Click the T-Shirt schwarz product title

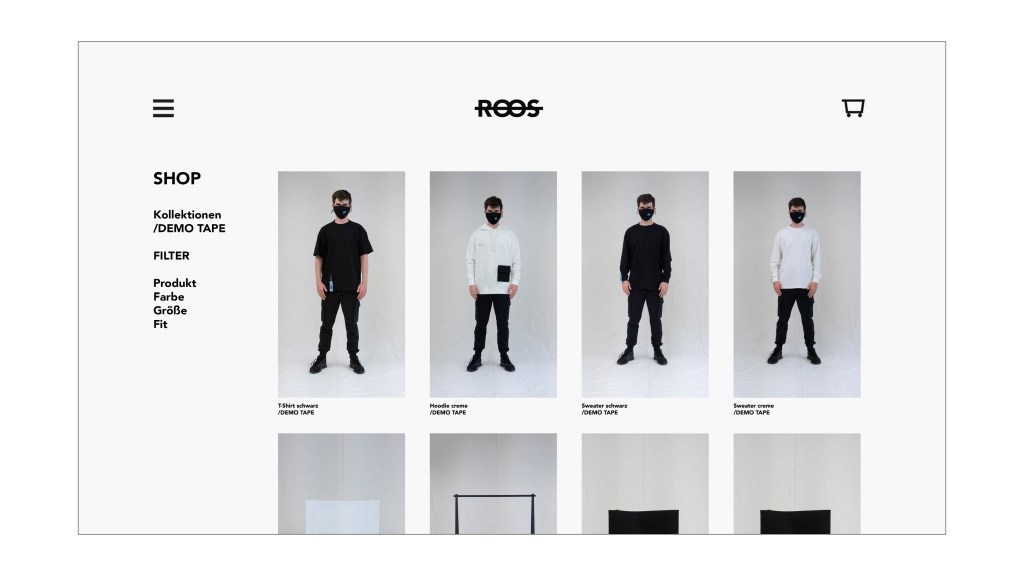click(x=298, y=406)
